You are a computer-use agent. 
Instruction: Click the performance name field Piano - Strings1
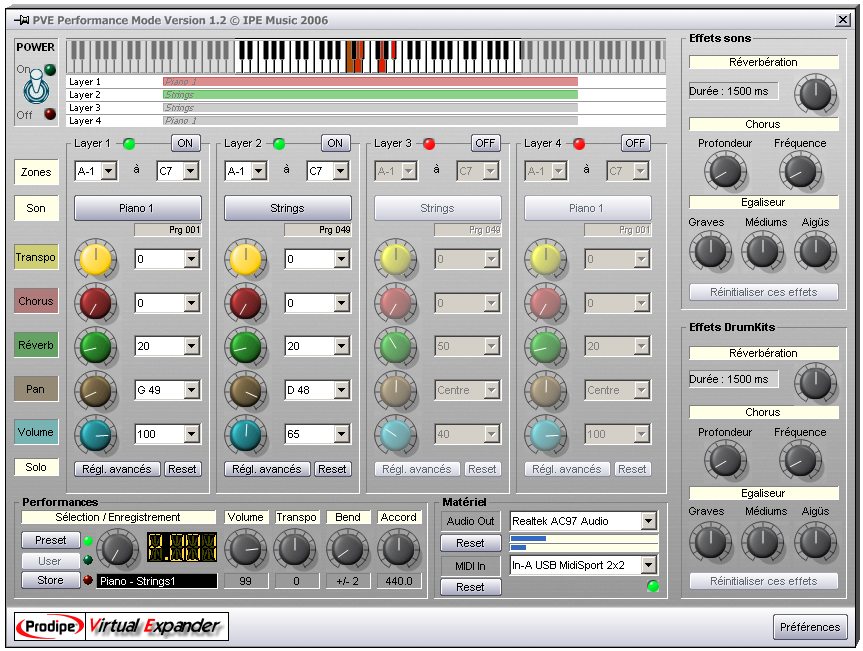(x=156, y=581)
